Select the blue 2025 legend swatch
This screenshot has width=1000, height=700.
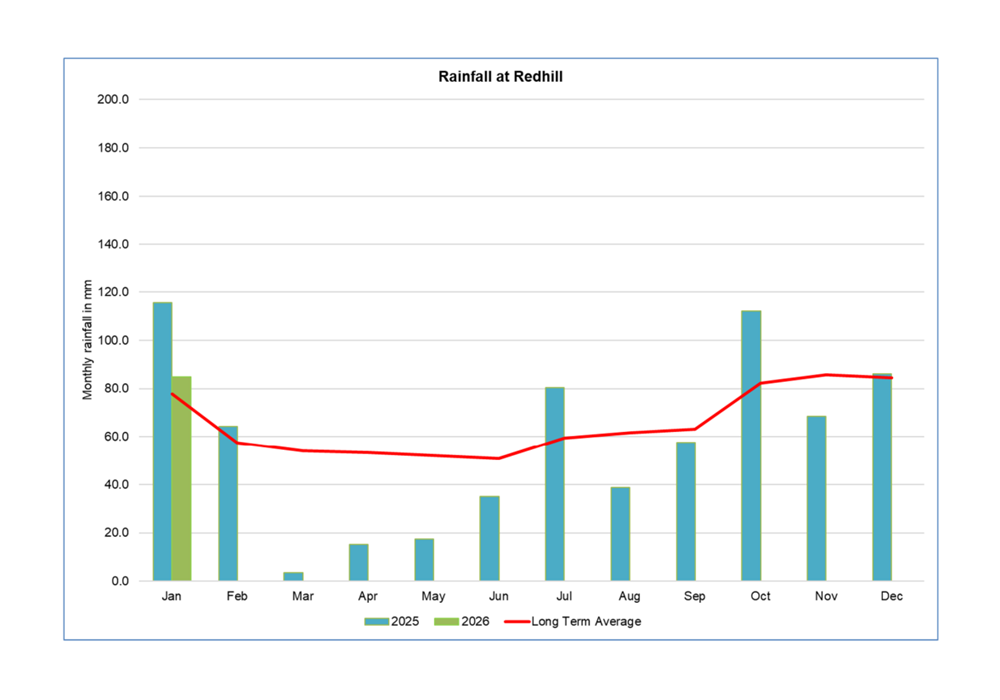[x=376, y=621]
